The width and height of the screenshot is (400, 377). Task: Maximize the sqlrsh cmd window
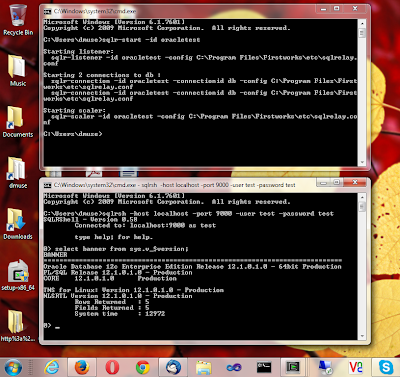coord(337,182)
